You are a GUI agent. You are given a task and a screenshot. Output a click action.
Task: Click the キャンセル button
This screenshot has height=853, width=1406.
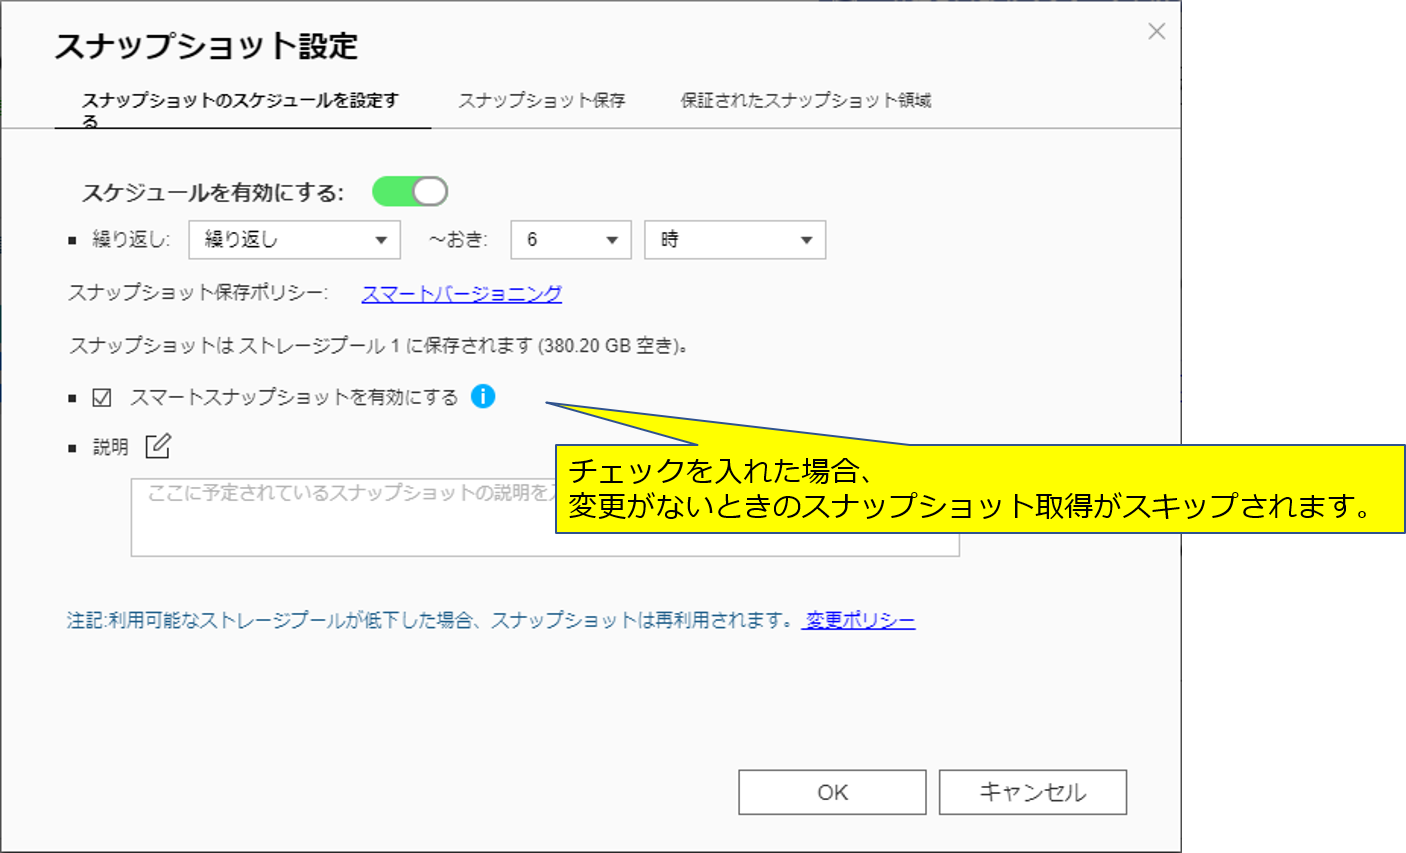[1033, 792]
